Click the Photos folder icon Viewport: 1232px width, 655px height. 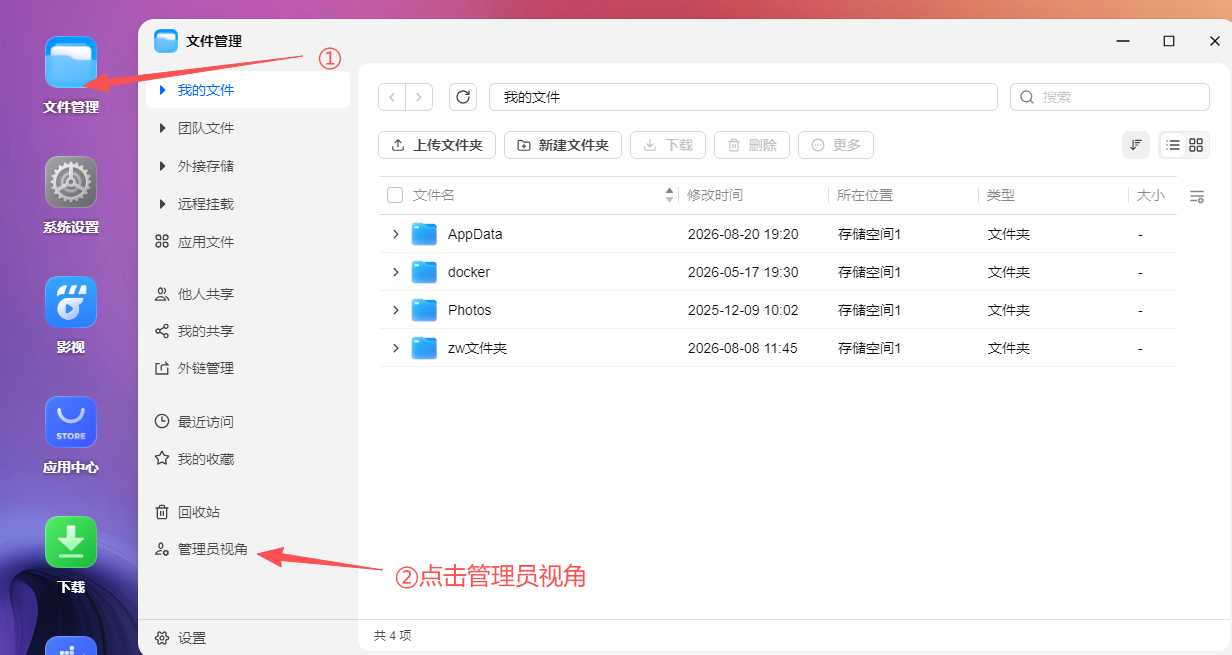[x=425, y=310]
